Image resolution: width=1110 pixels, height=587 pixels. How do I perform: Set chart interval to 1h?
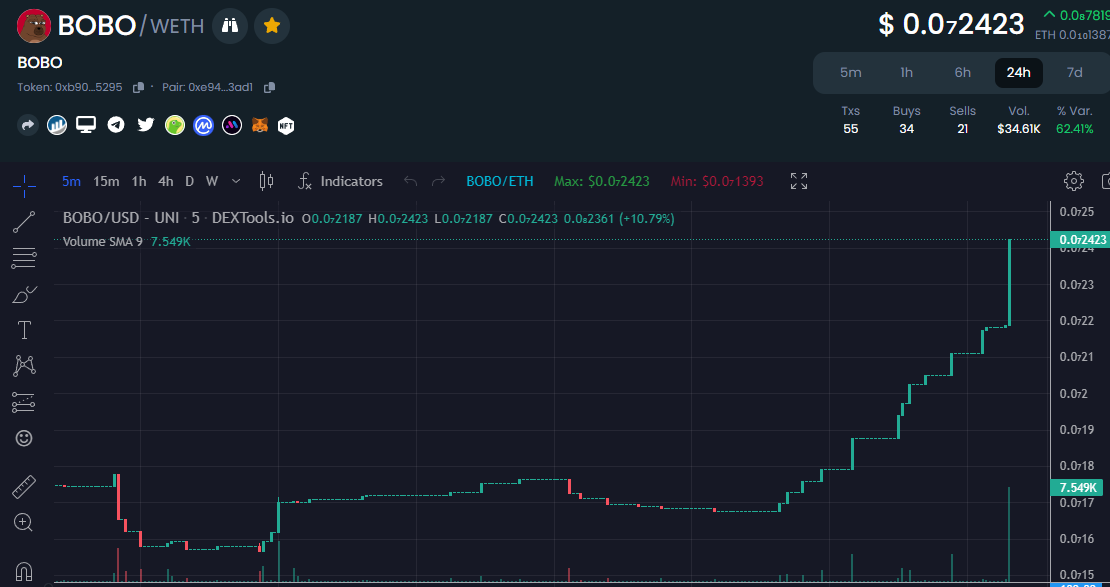(x=139, y=181)
